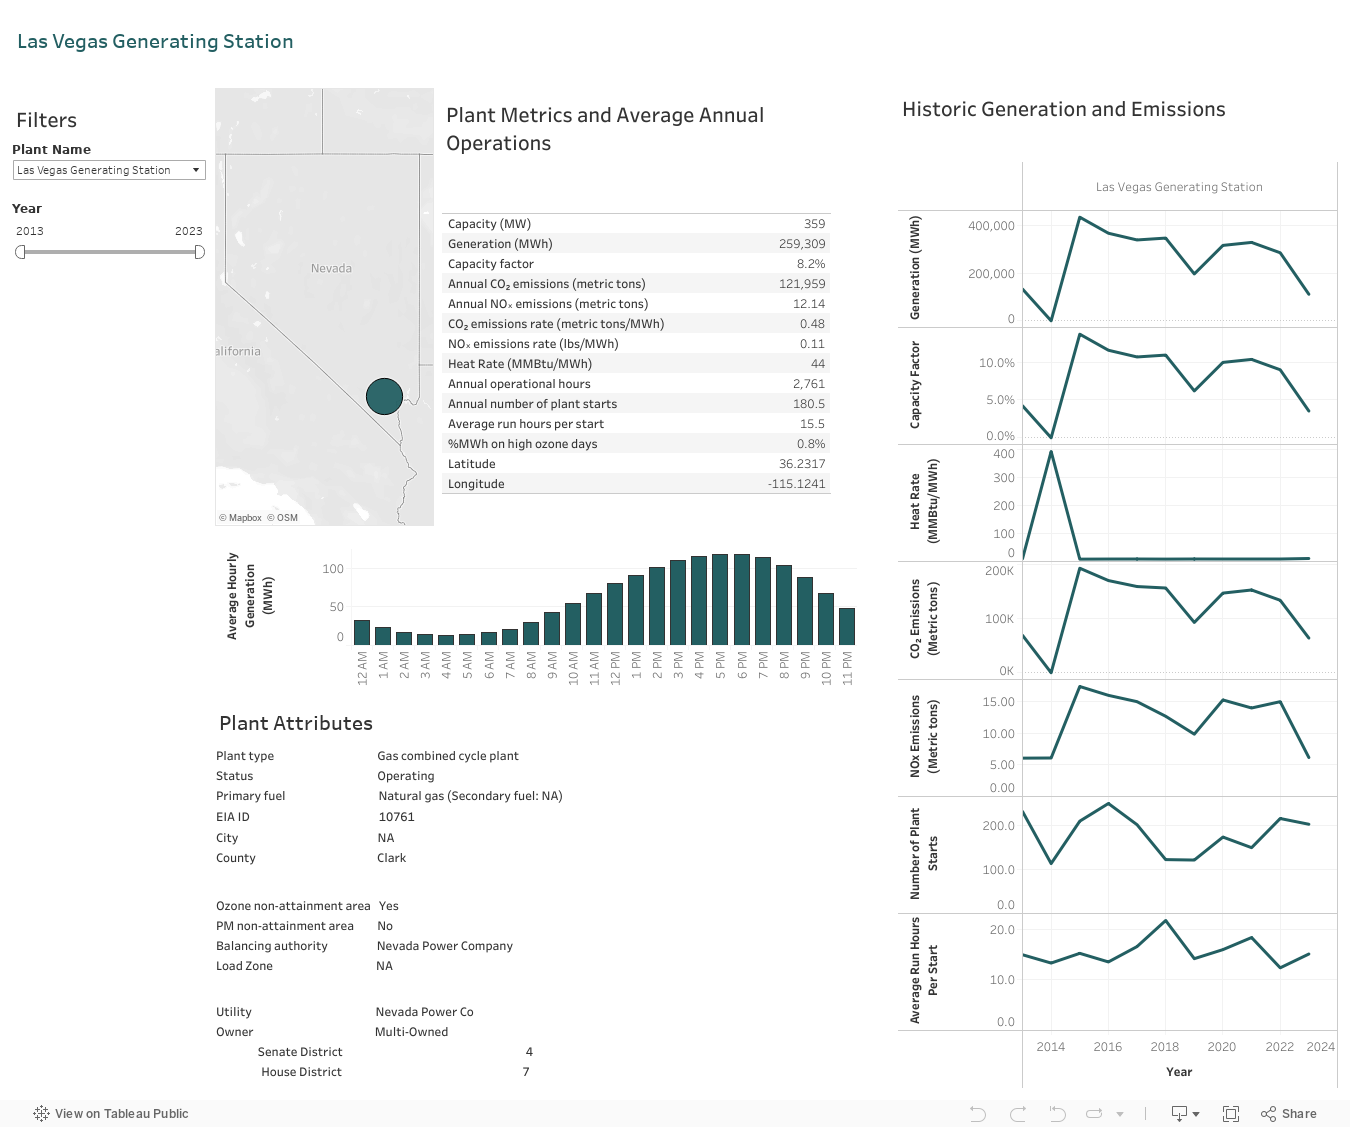Screen dimensions: 1350x1127
Task: Click the Senate District label
Action: [x=300, y=1052]
